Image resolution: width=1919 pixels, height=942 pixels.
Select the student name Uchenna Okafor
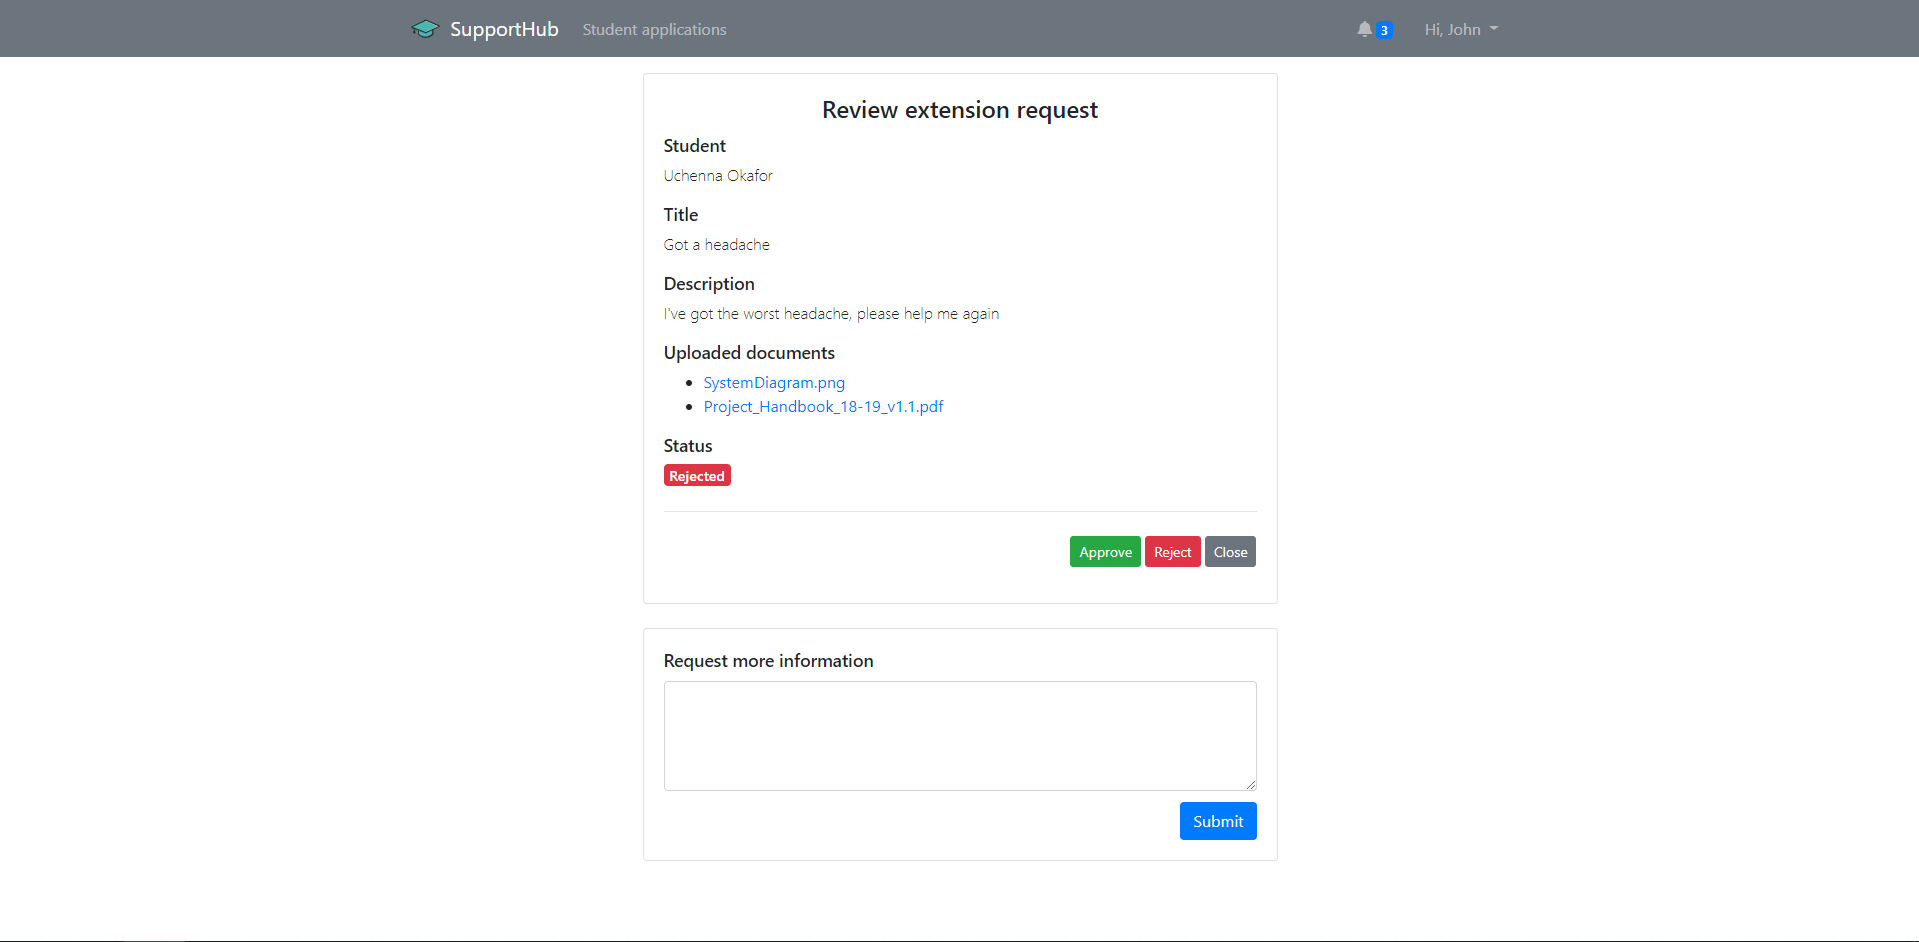tap(718, 175)
